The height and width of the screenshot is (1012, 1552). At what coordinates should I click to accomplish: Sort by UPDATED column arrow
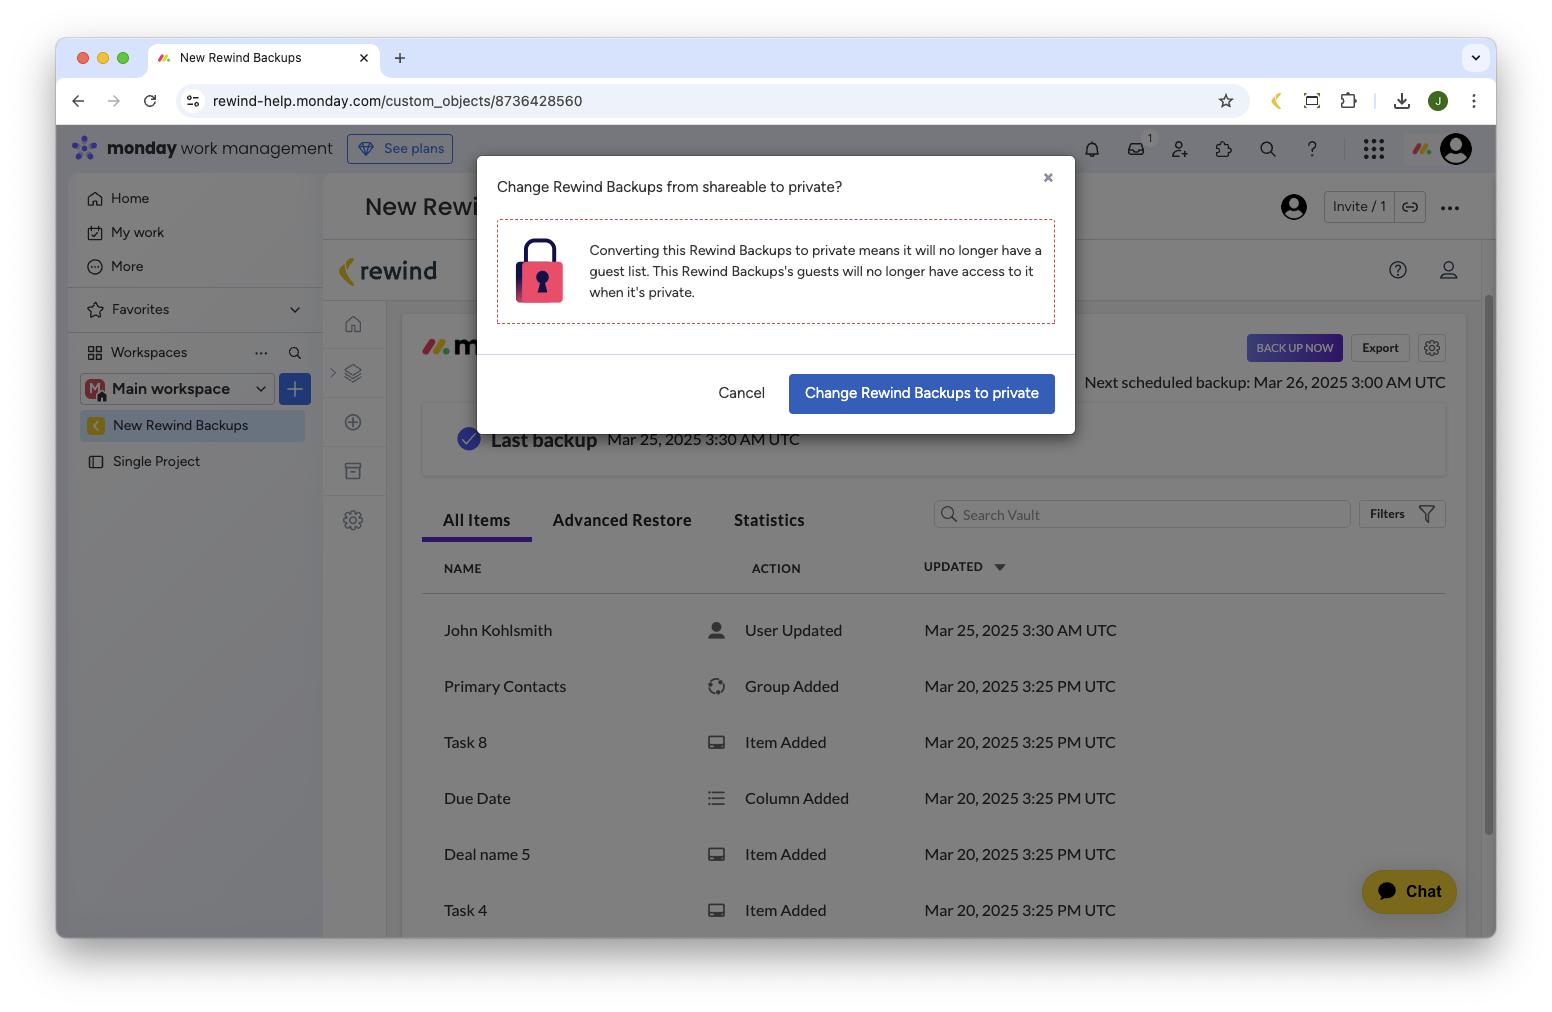pos(1000,567)
